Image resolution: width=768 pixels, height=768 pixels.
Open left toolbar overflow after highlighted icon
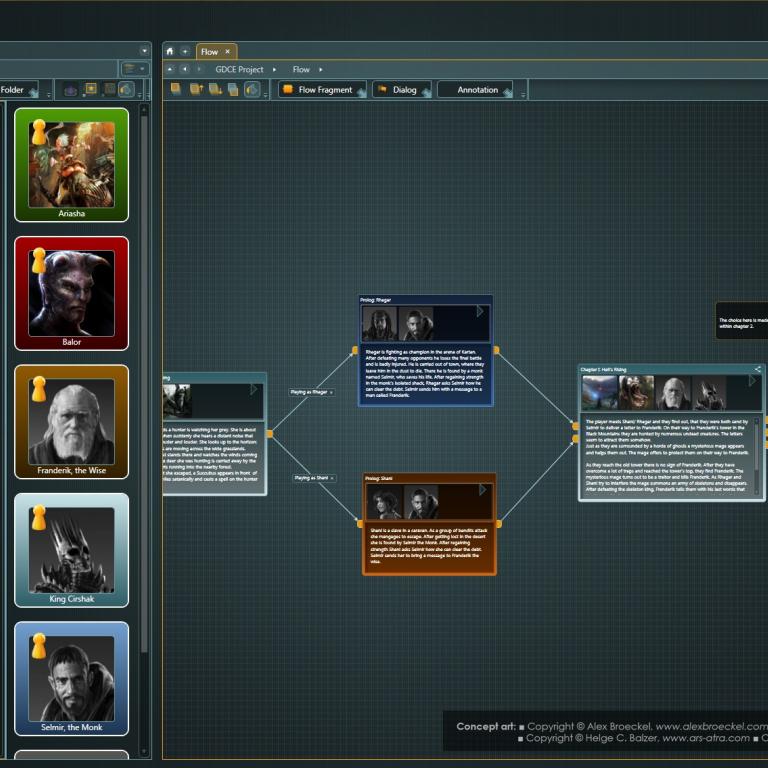(140, 94)
